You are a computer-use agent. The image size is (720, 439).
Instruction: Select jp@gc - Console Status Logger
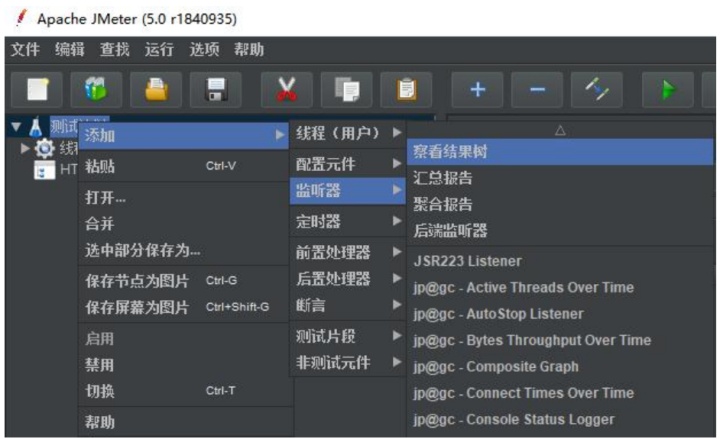[560, 420]
